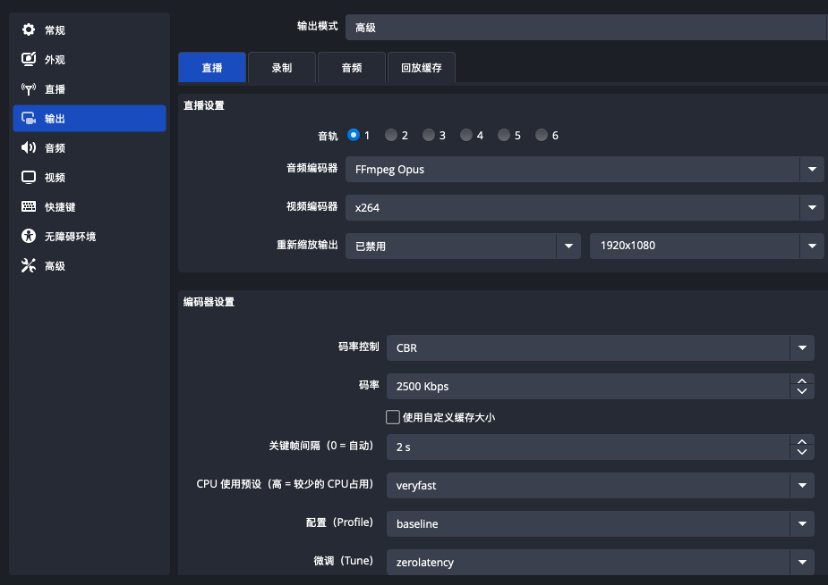Click the 快捷键 keyboard icon

pos(29,206)
